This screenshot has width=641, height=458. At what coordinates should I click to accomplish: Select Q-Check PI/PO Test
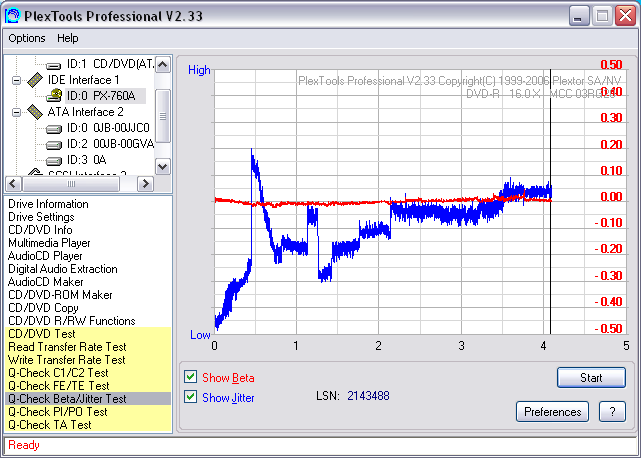coord(88,412)
